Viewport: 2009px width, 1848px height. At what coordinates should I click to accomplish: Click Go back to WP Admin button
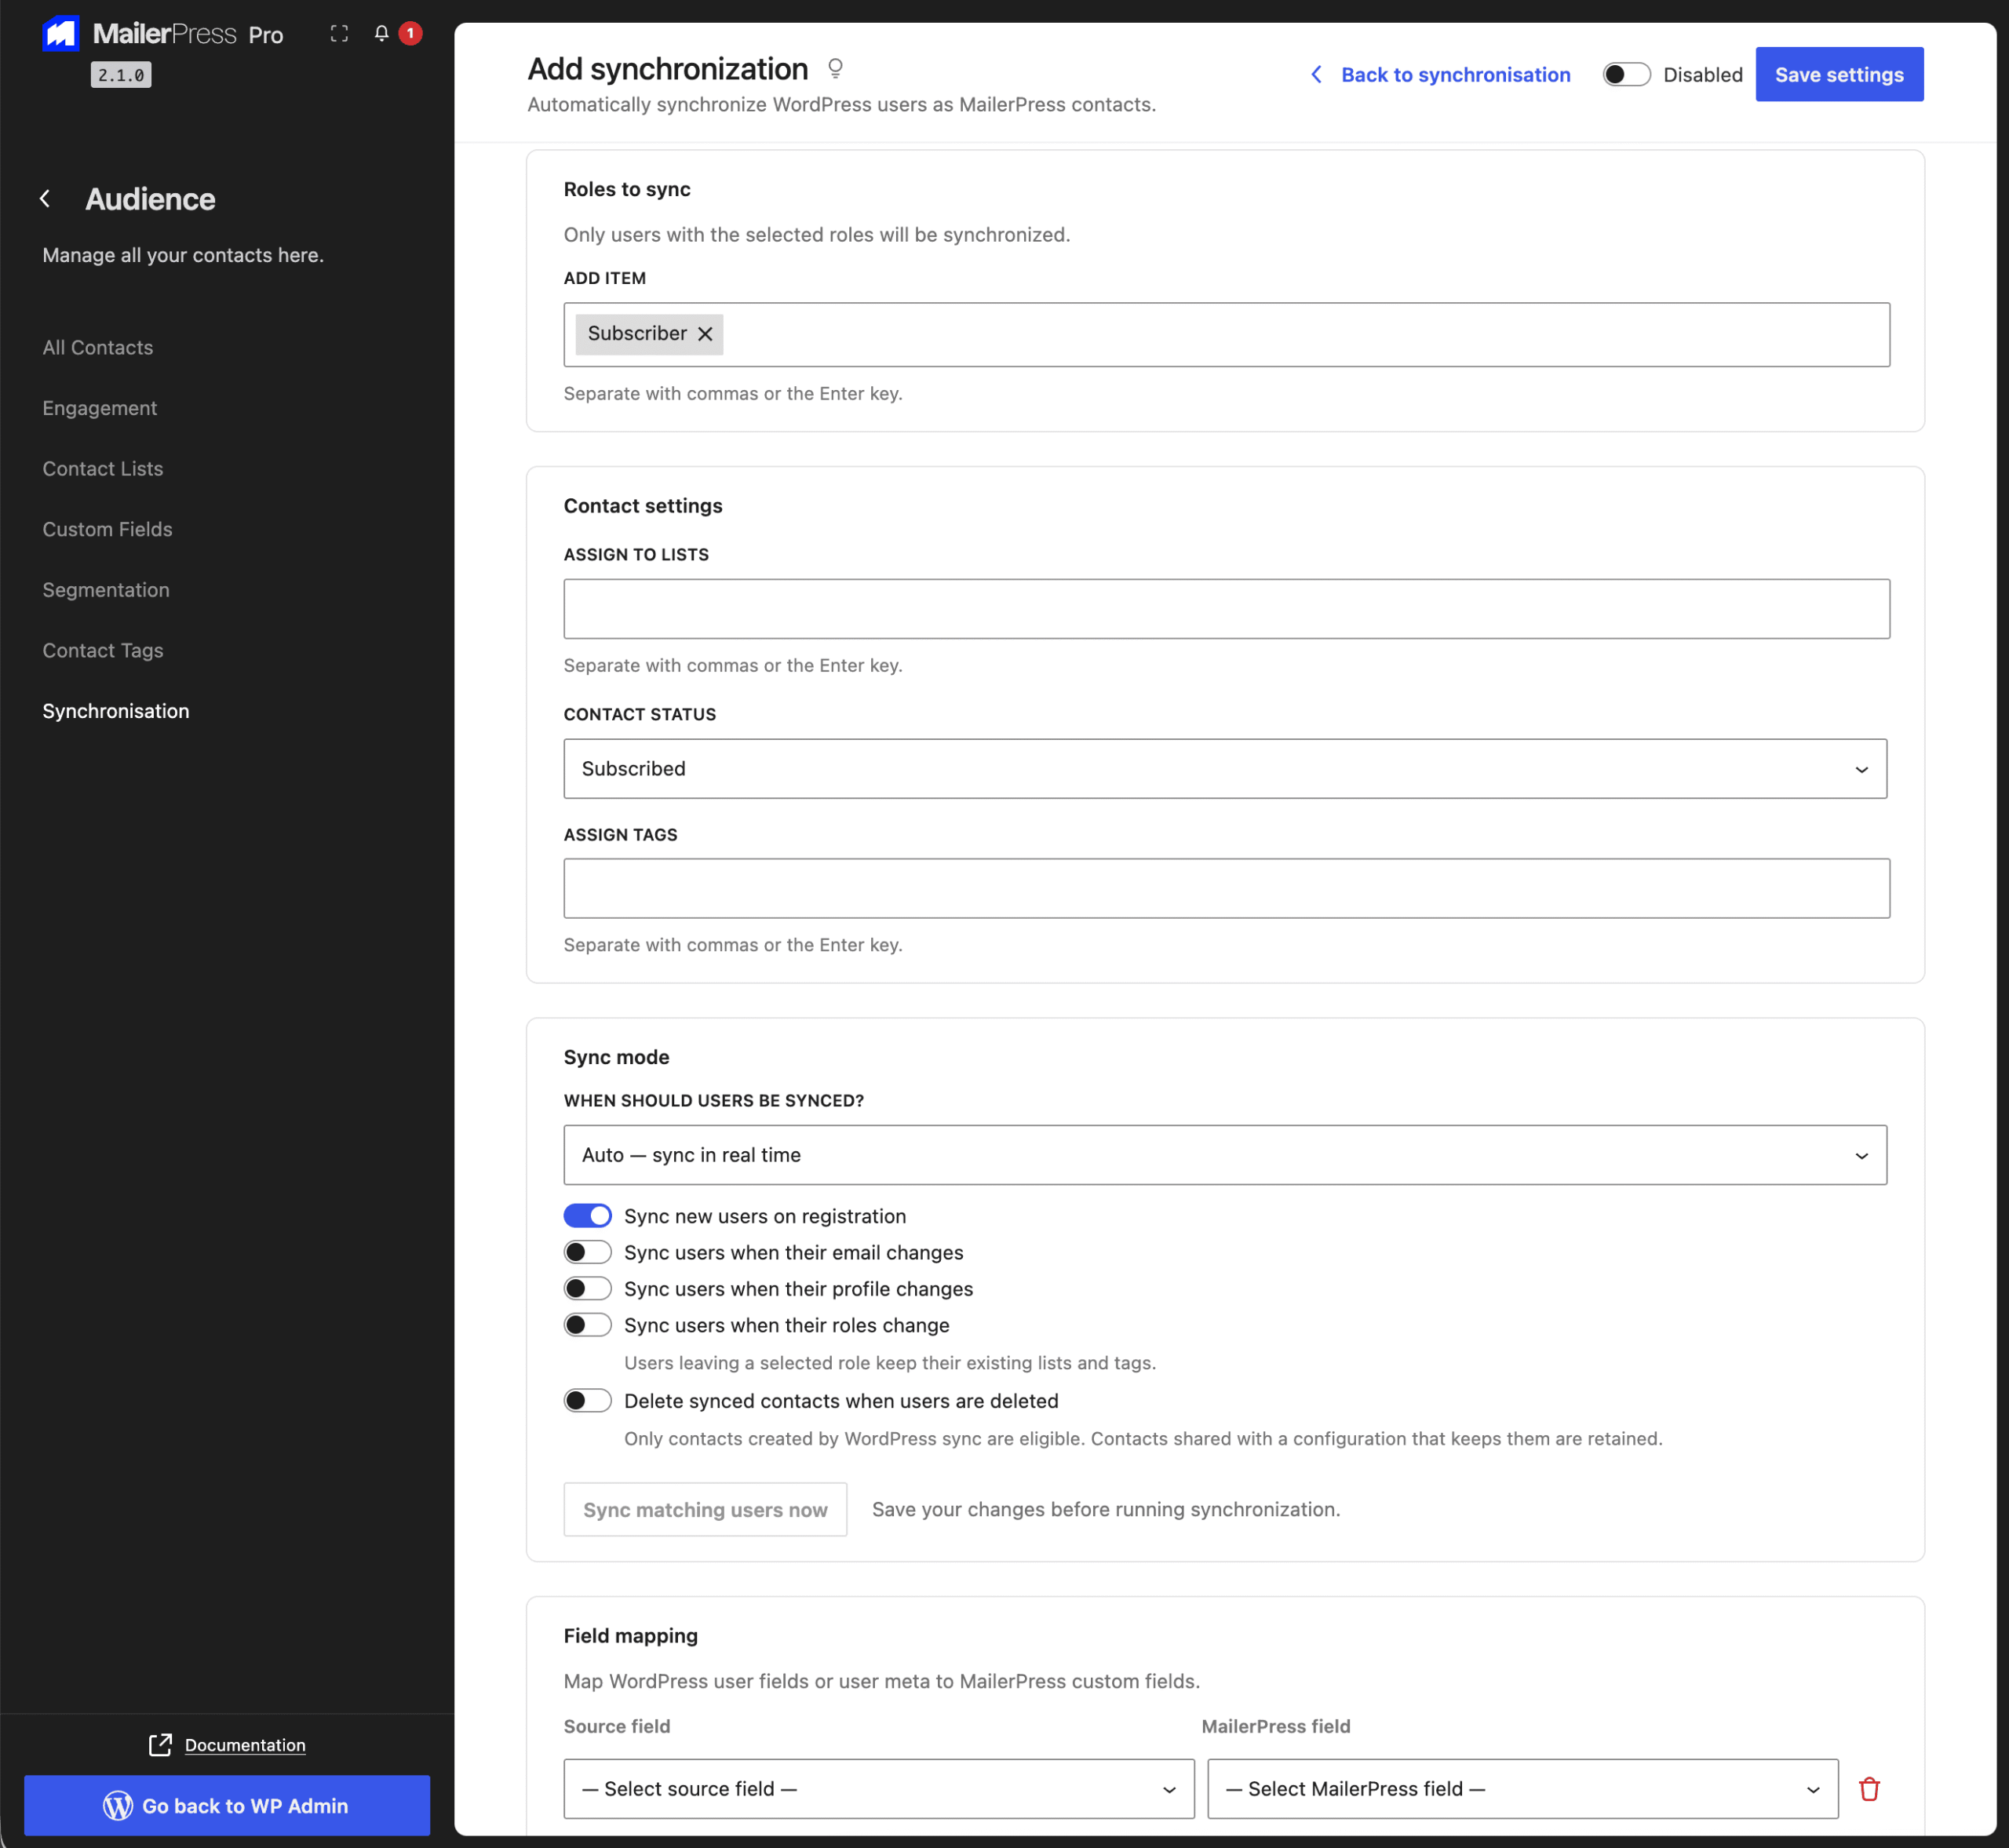tap(227, 1805)
